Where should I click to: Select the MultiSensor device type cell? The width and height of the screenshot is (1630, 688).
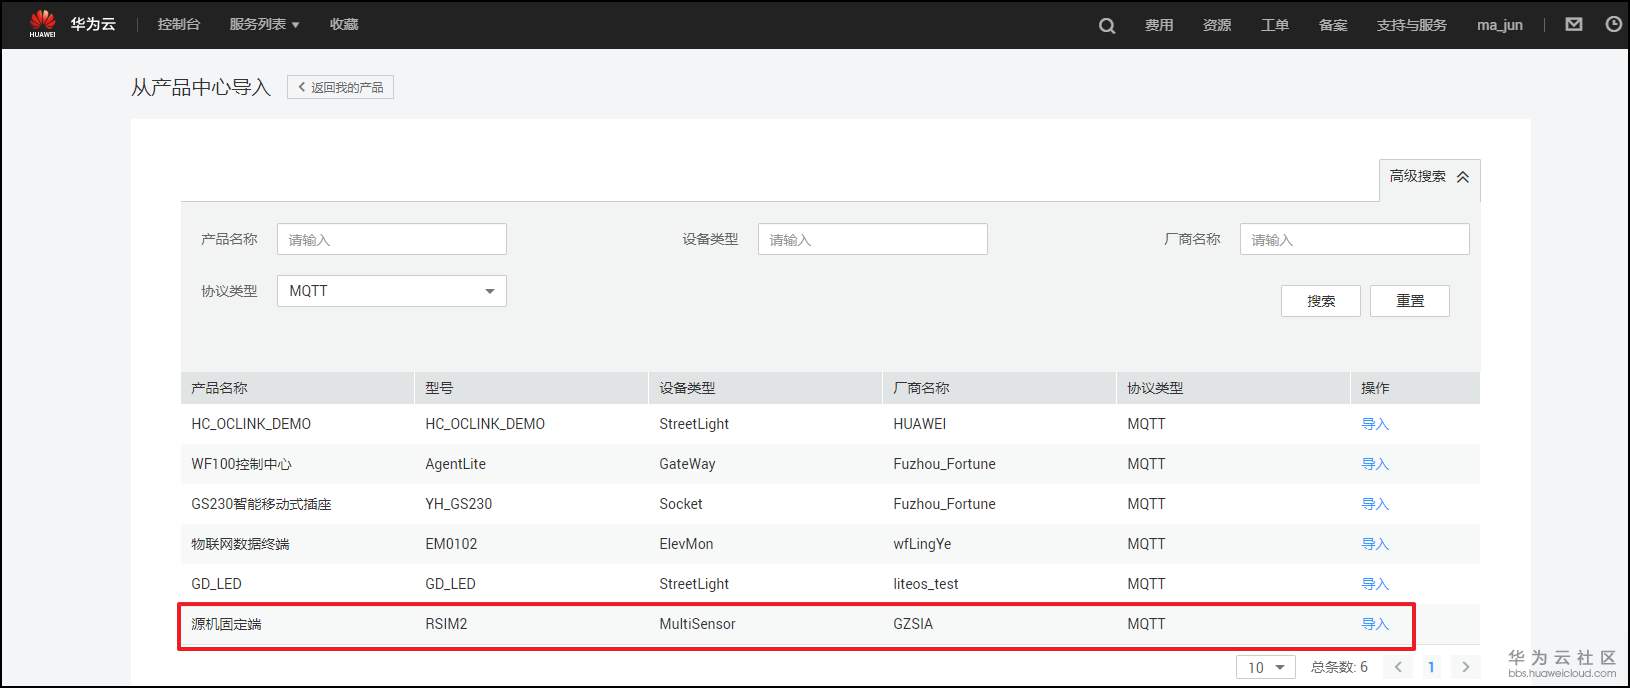[697, 624]
